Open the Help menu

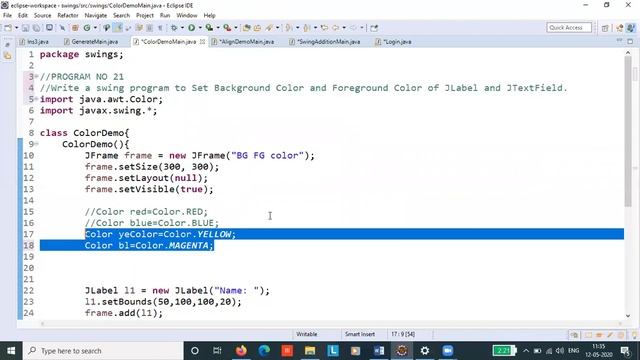pos(209,15)
